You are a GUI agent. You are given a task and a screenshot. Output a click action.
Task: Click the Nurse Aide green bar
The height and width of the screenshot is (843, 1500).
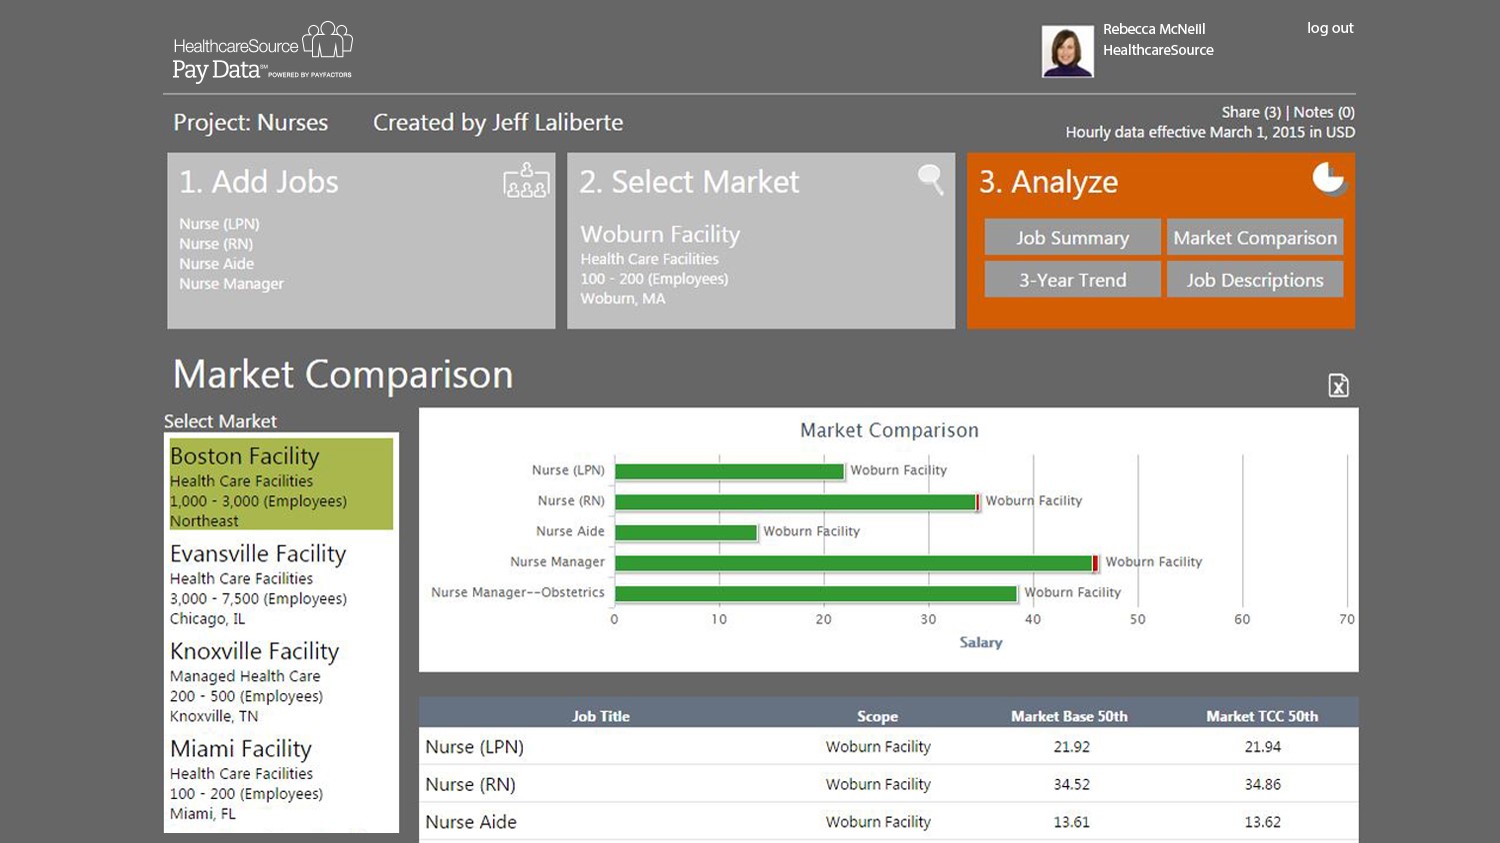pos(686,533)
